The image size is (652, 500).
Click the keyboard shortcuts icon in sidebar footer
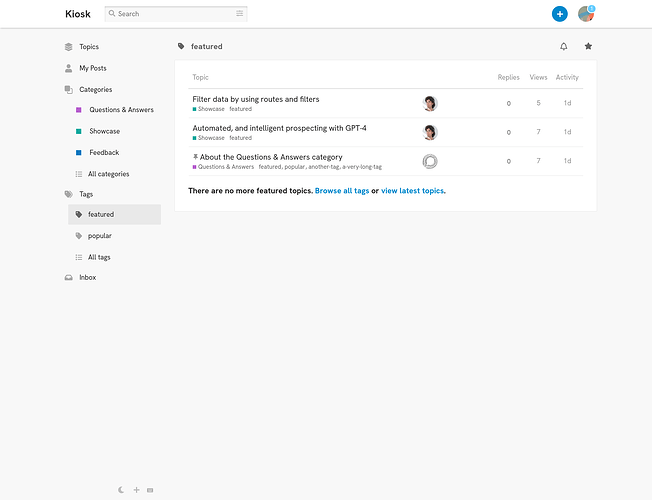pyautogui.click(x=150, y=490)
